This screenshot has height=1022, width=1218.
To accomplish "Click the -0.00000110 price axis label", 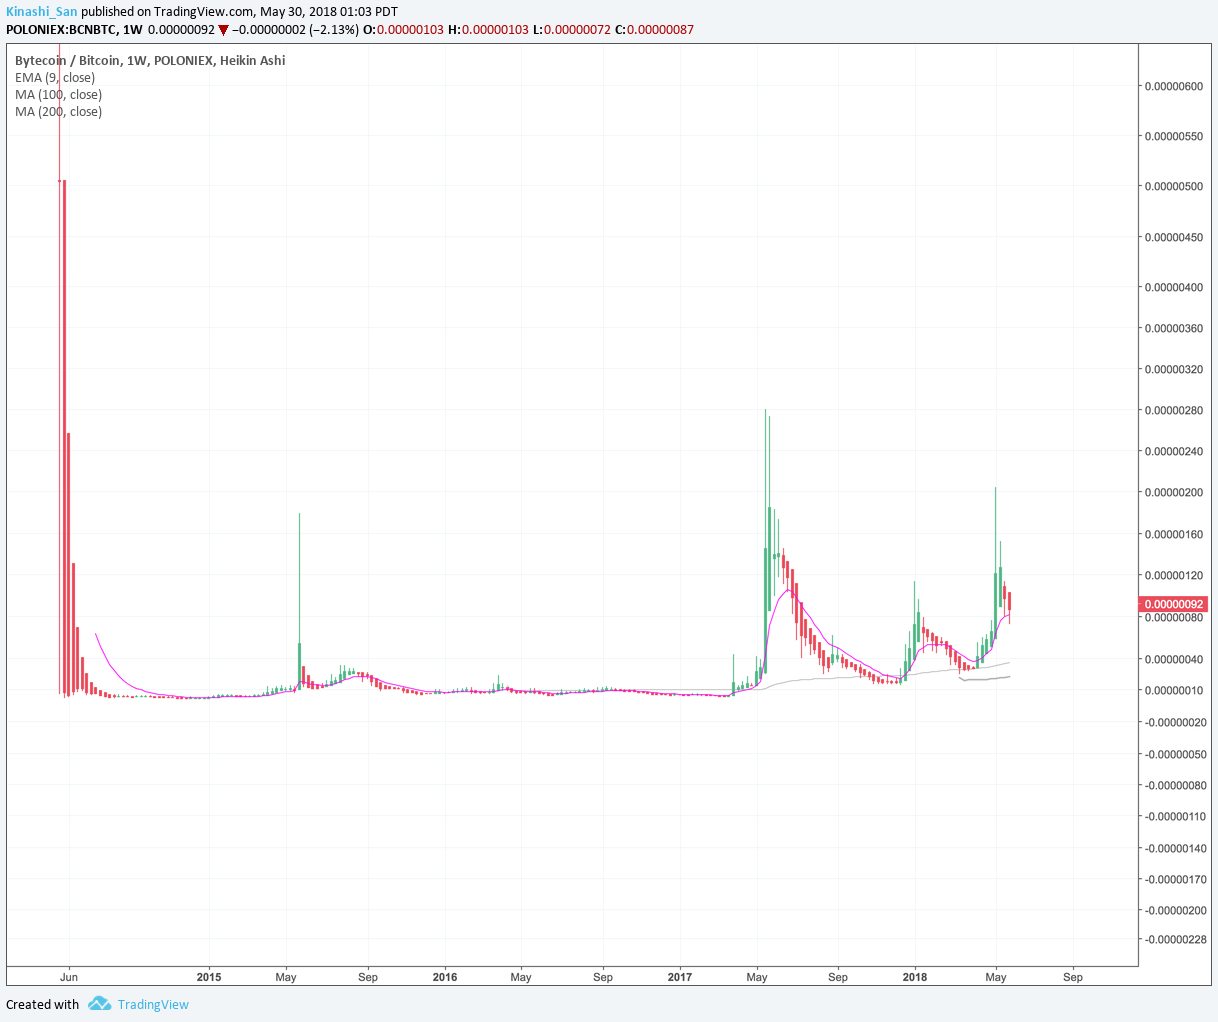I will pos(1176,816).
